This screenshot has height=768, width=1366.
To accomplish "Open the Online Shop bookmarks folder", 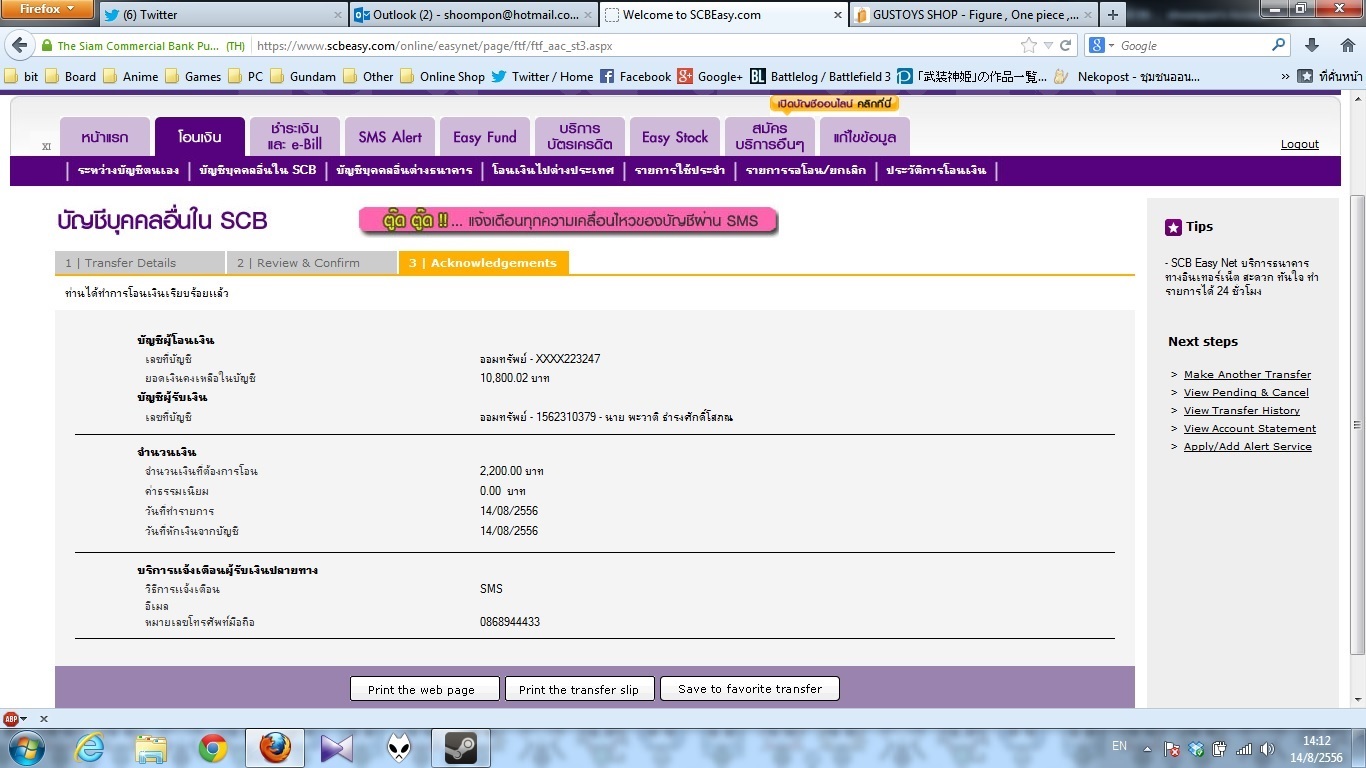I will [443, 76].
